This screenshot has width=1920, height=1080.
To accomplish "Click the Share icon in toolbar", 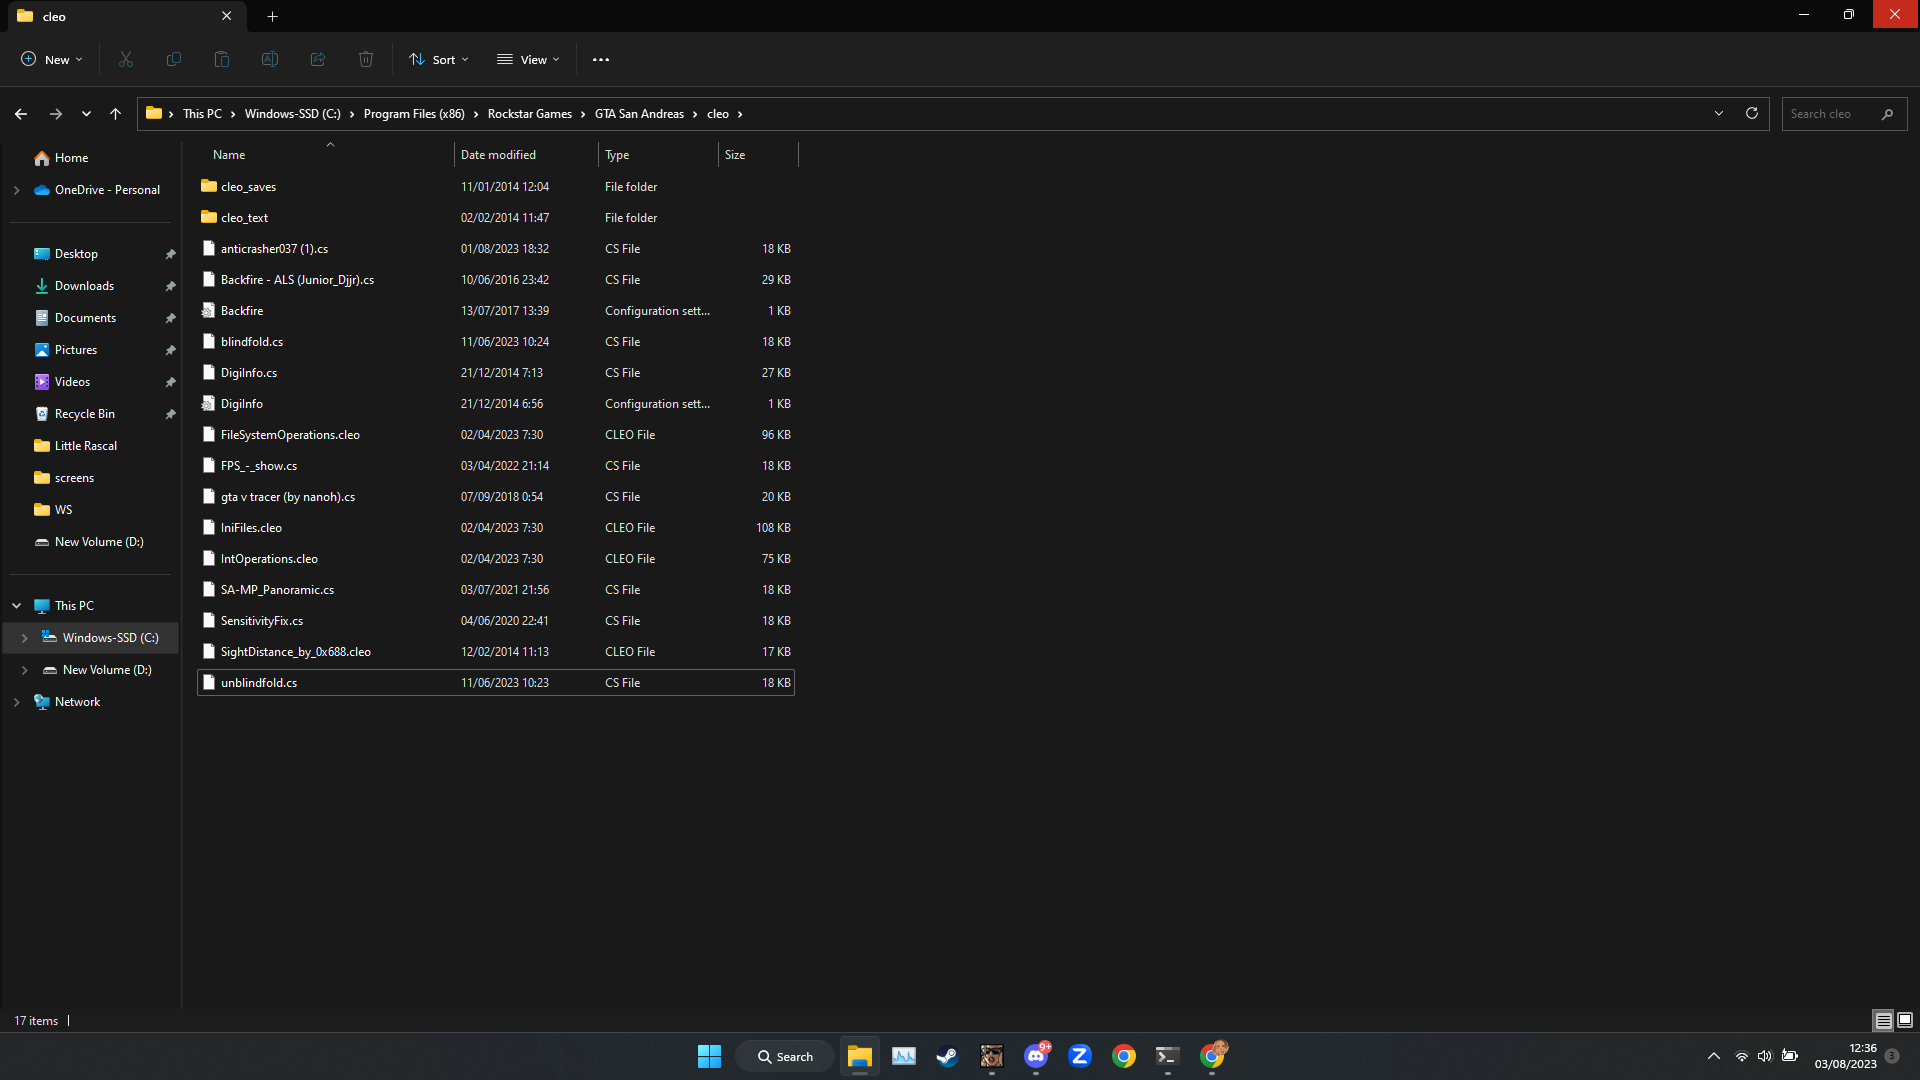I will pos(318,60).
